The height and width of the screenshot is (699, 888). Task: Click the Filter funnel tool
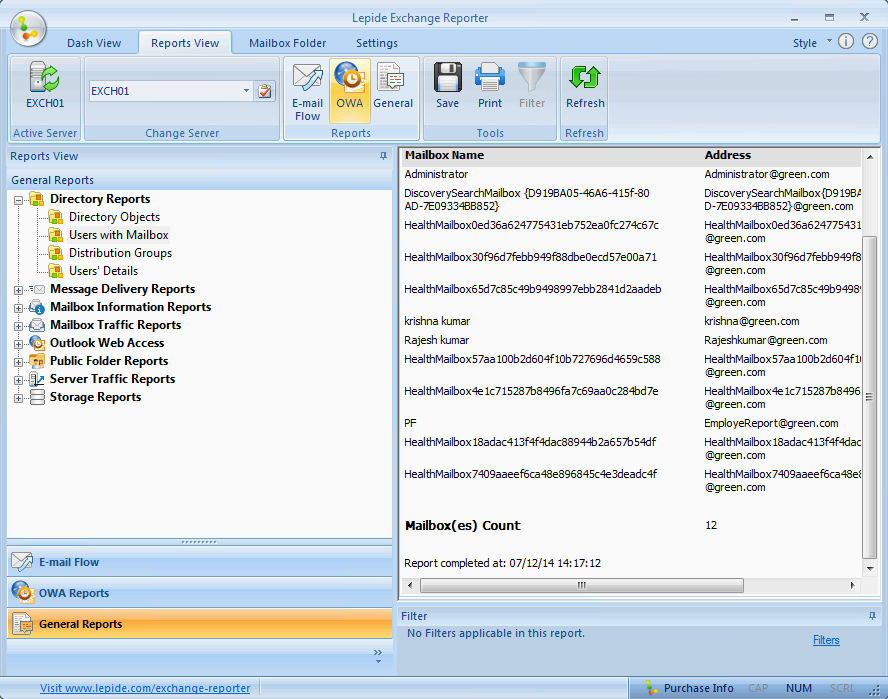tap(532, 86)
